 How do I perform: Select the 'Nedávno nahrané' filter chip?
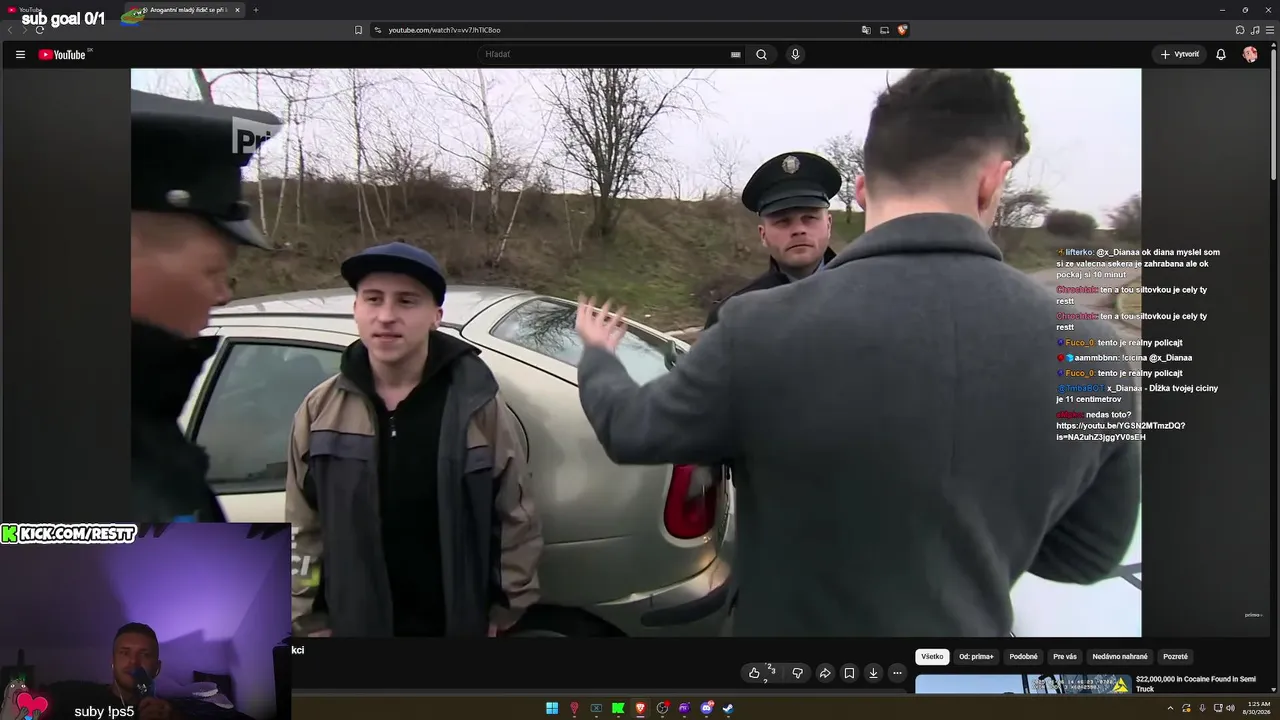point(1120,657)
